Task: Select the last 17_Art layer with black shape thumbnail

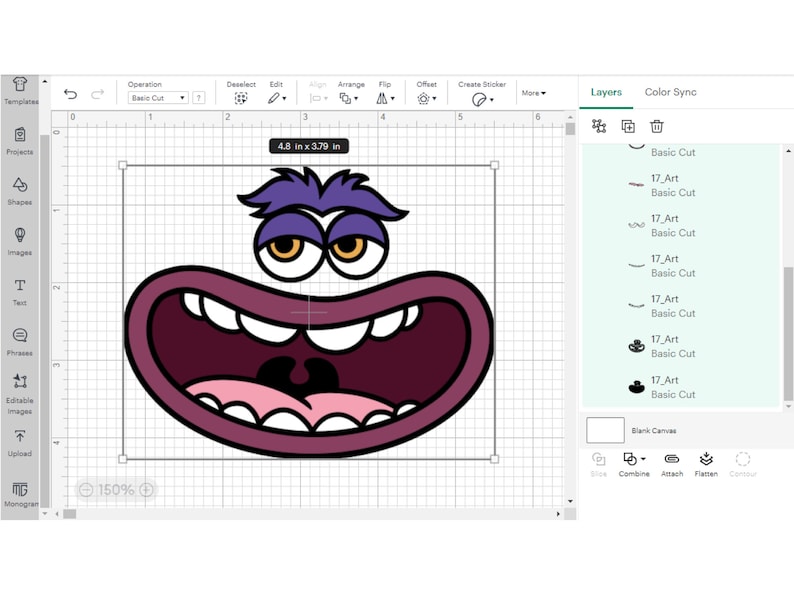Action: pos(681,387)
